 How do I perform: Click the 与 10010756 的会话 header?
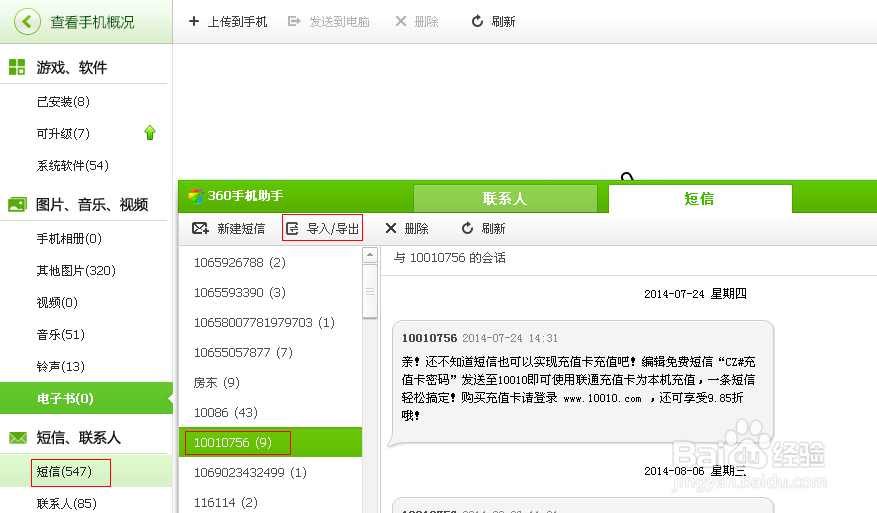coord(450,258)
